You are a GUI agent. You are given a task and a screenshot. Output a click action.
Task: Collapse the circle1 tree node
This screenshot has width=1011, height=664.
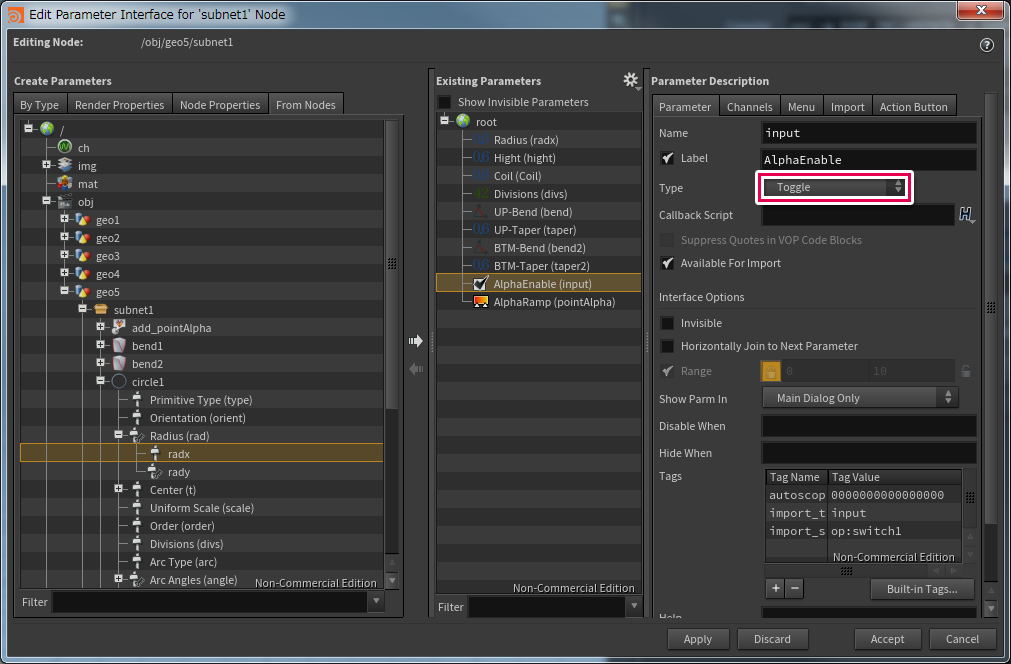pyautogui.click(x=101, y=381)
